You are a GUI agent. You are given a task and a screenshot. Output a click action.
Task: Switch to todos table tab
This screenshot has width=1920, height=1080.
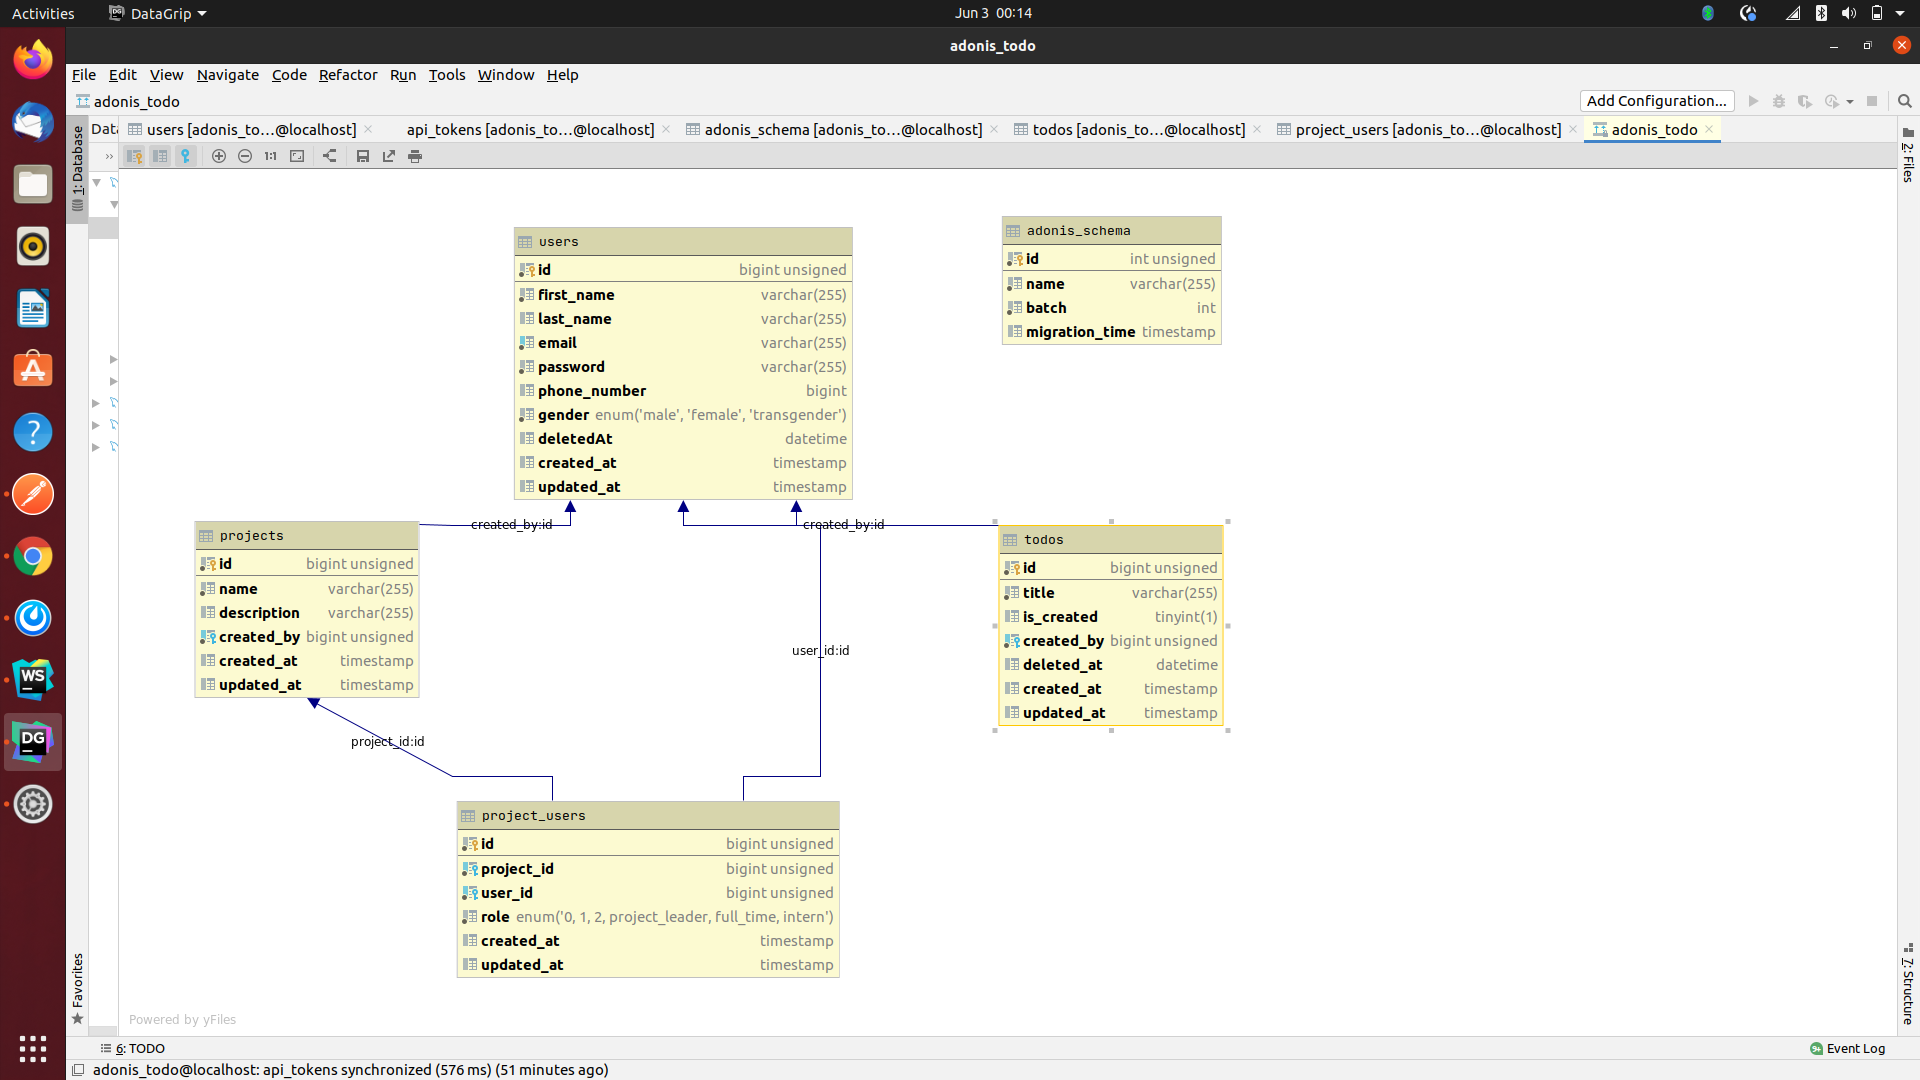[x=1138, y=130]
